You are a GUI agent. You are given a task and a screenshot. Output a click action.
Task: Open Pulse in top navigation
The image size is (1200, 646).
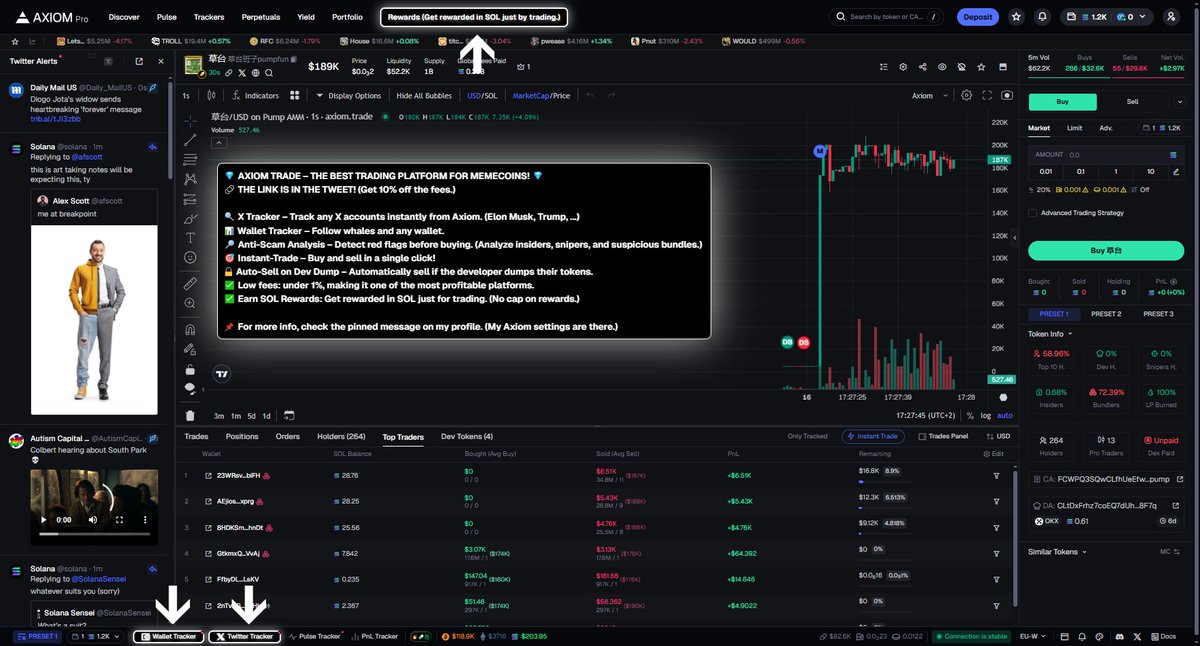[x=167, y=17]
